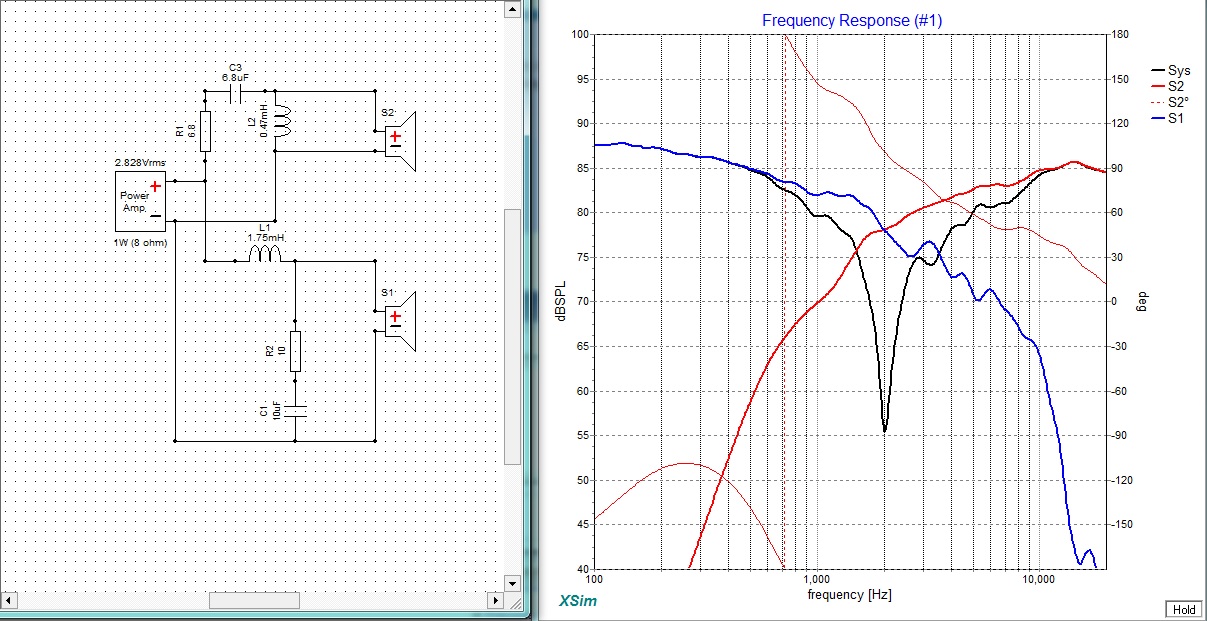Click the 6.8uF value of C3
Viewport: 1207px width, 621px height.
click(236, 77)
